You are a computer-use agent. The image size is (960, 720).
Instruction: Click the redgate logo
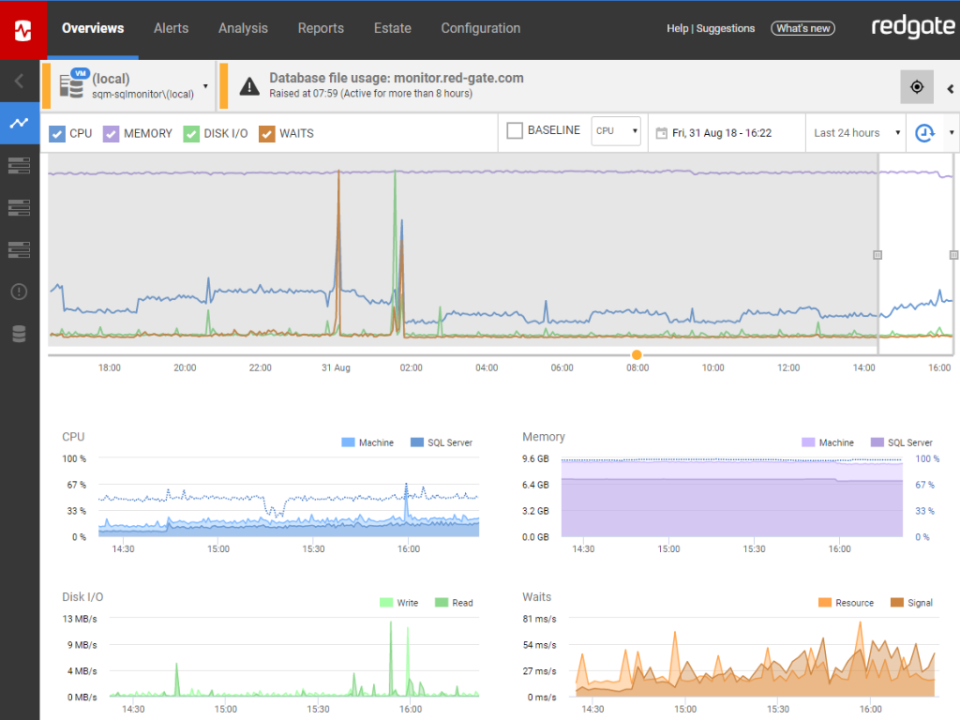(912, 27)
